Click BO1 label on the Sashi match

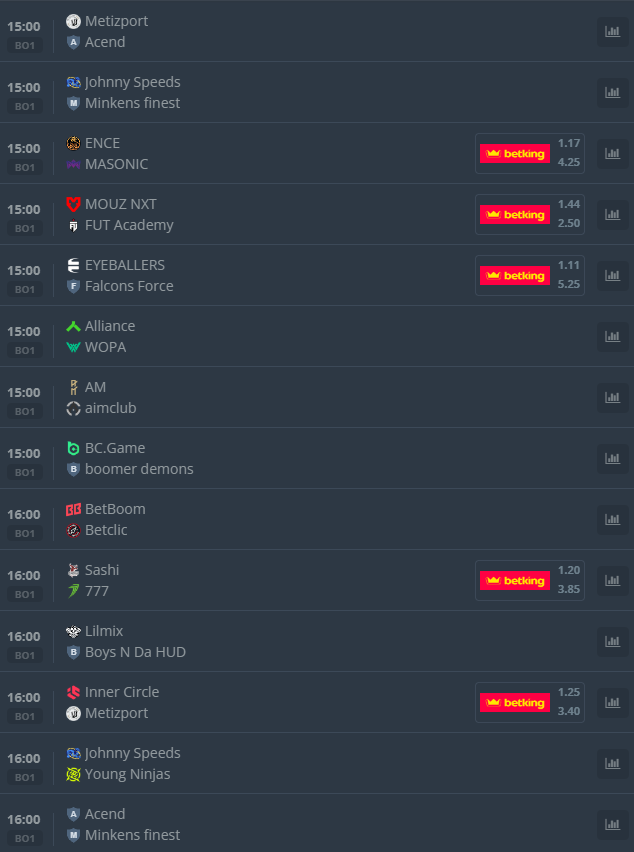[25, 595]
